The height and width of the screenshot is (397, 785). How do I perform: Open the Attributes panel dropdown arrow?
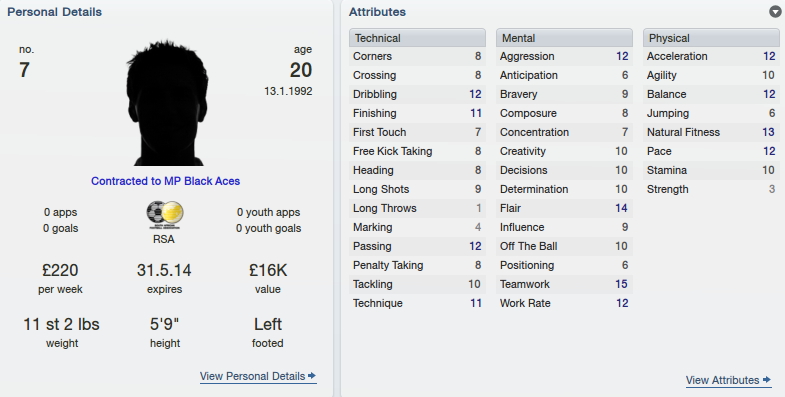coord(775,12)
